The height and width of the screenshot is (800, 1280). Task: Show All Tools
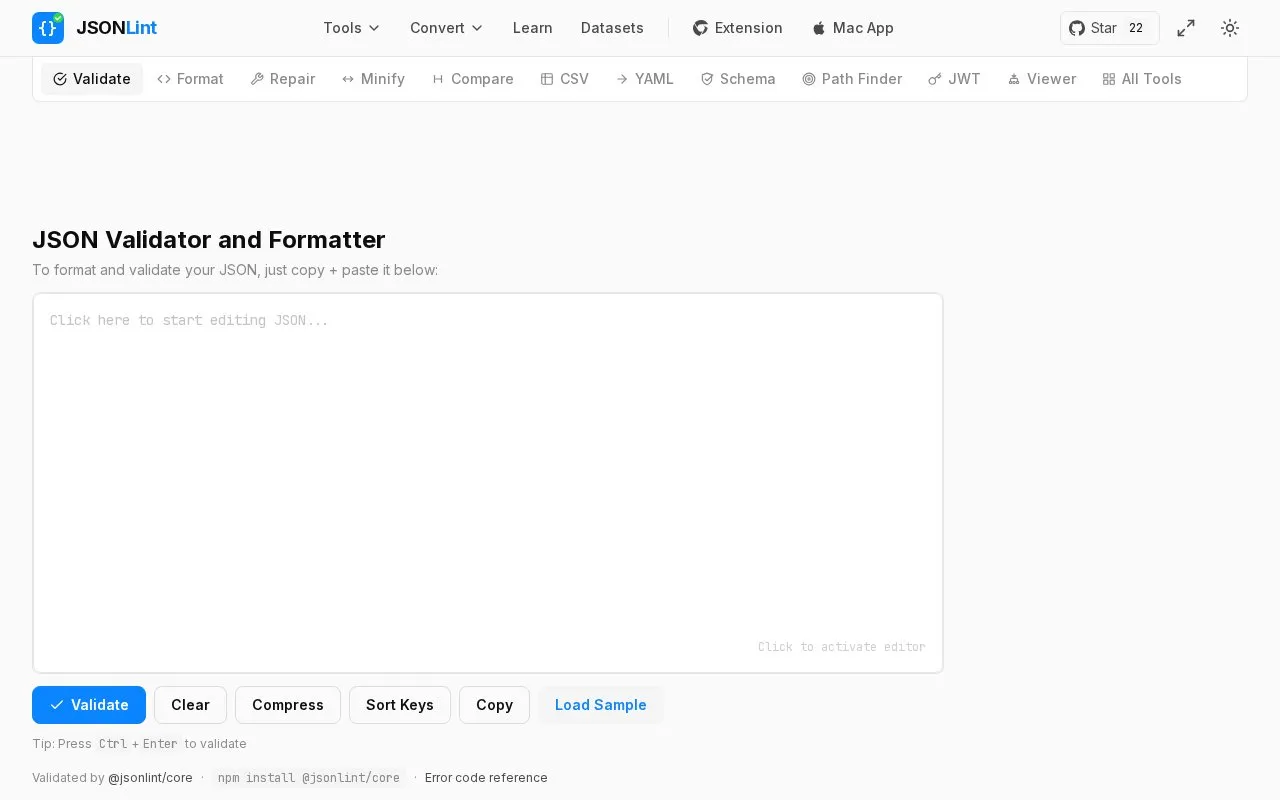pyautogui.click(x=1142, y=79)
